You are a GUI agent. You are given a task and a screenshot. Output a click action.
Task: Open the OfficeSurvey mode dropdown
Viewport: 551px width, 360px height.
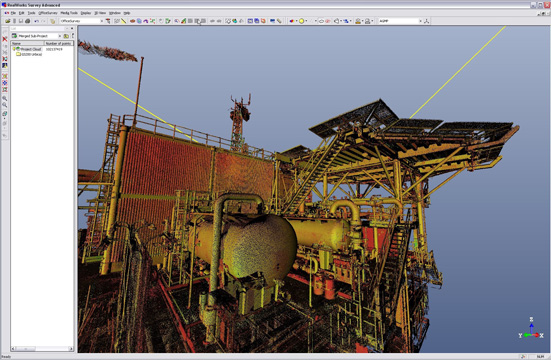102,21
